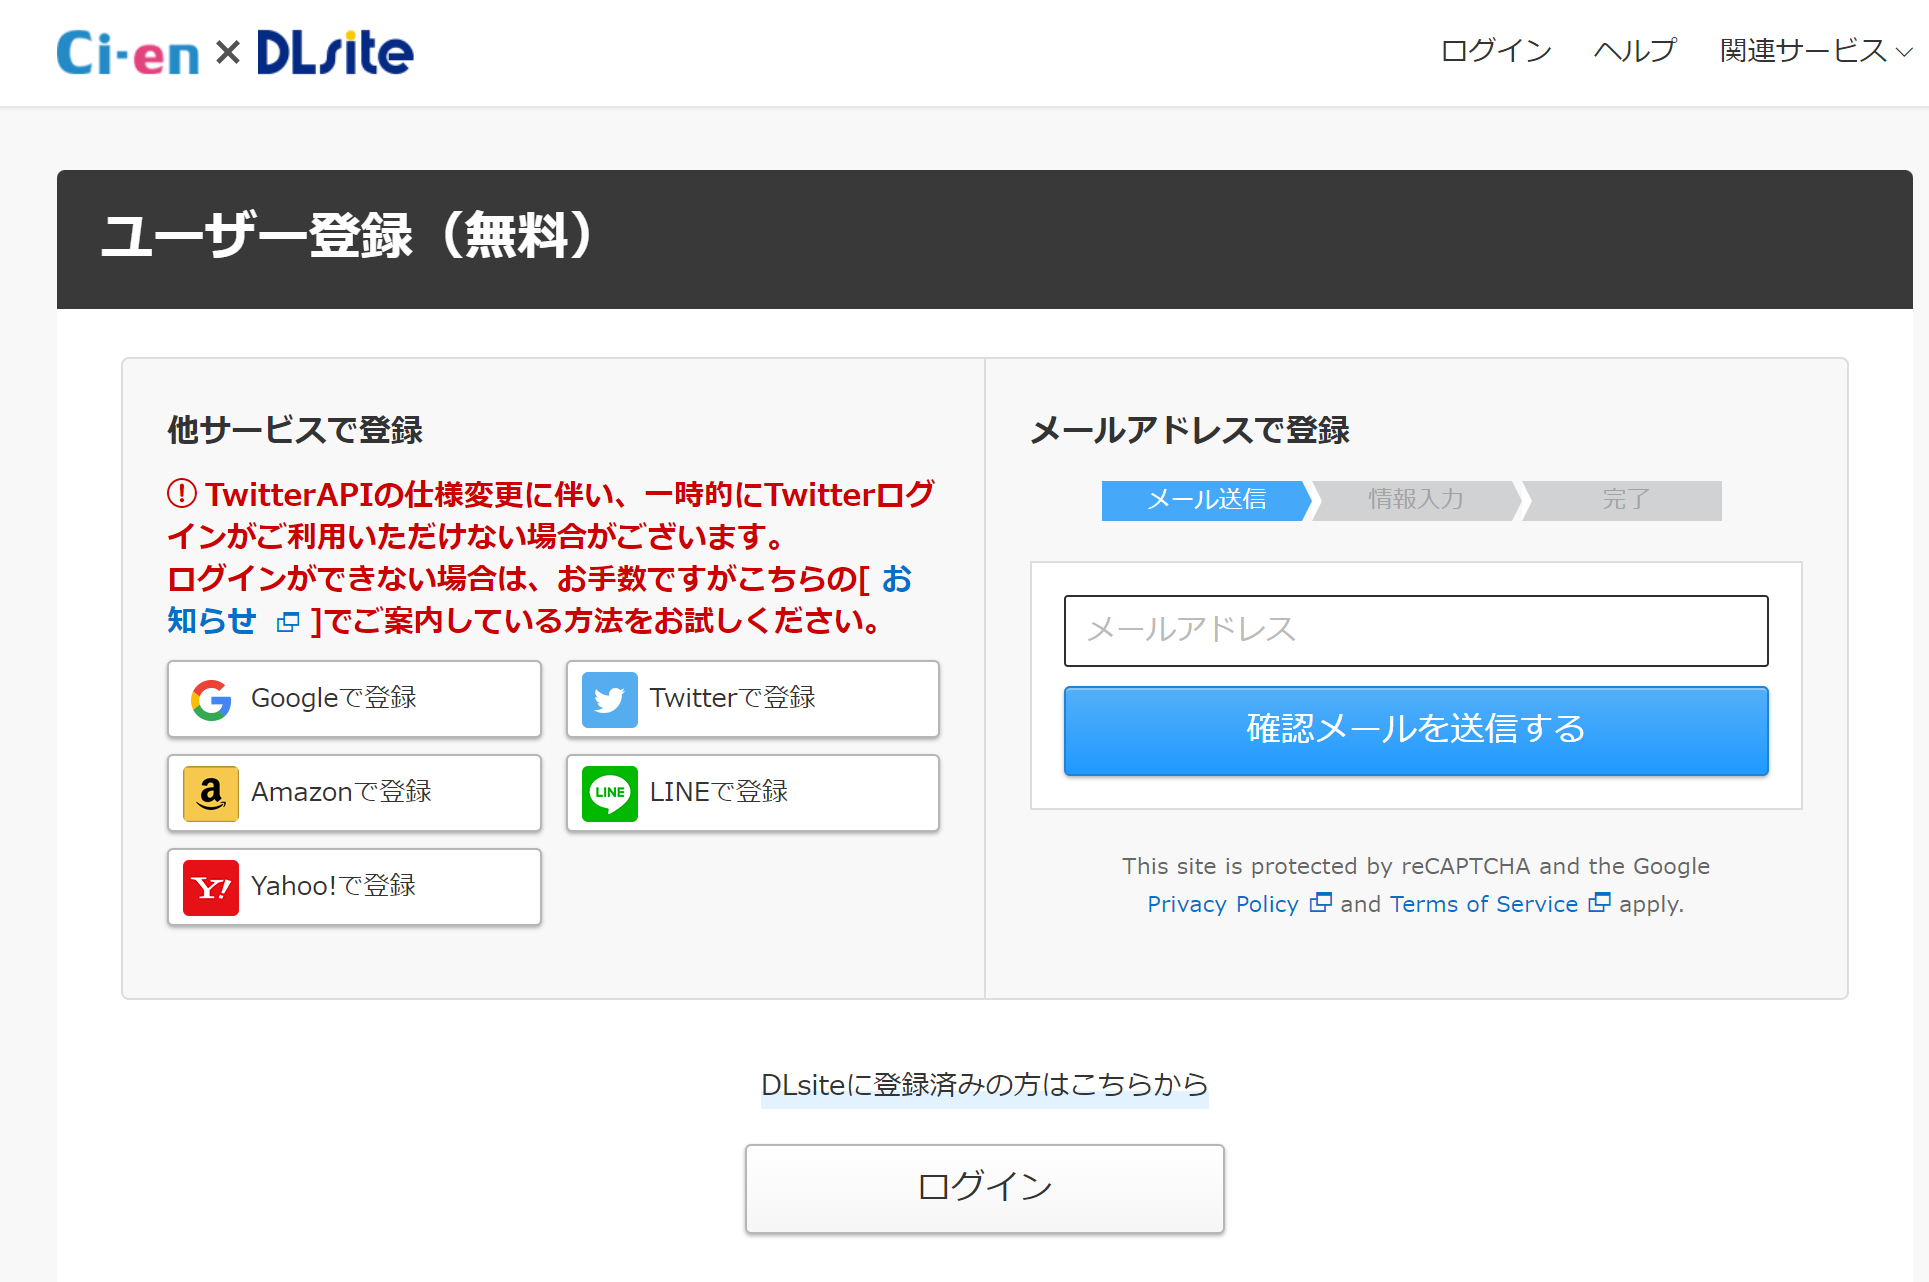Click the red Yahoo! icon
This screenshot has height=1282, width=1929.
pos(211,887)
